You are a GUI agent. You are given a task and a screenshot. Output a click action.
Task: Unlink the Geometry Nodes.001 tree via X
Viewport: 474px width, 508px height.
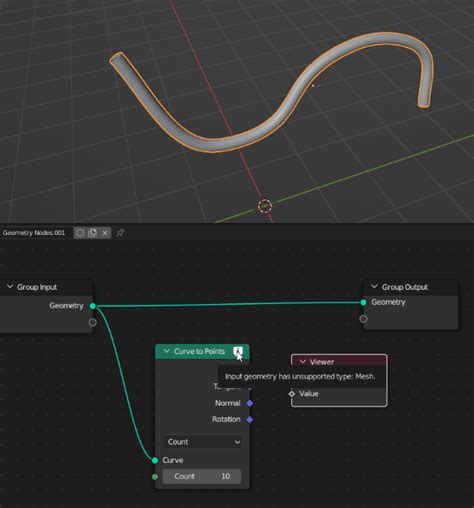coord(105,233)
